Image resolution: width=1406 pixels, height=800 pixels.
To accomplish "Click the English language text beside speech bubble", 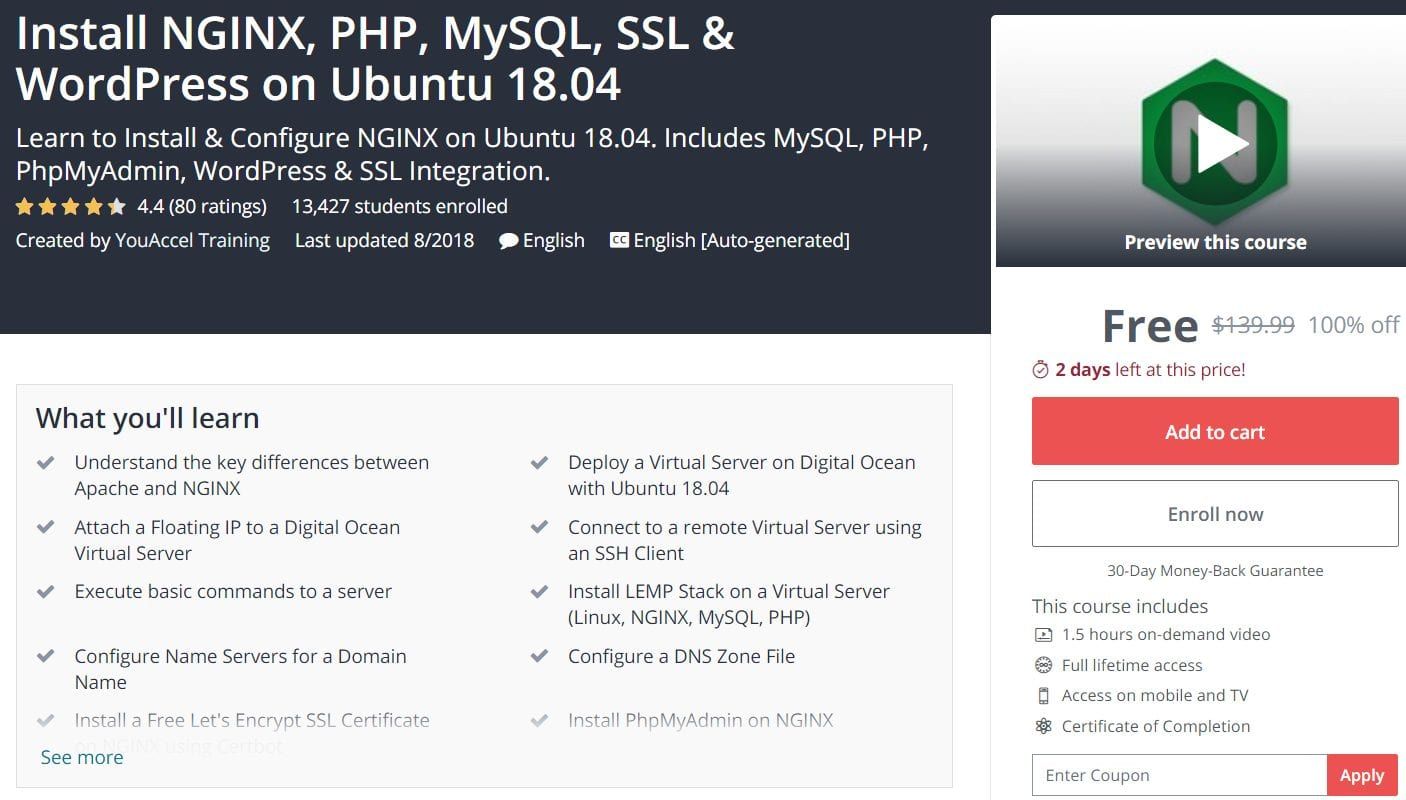I will pos(554,240).
